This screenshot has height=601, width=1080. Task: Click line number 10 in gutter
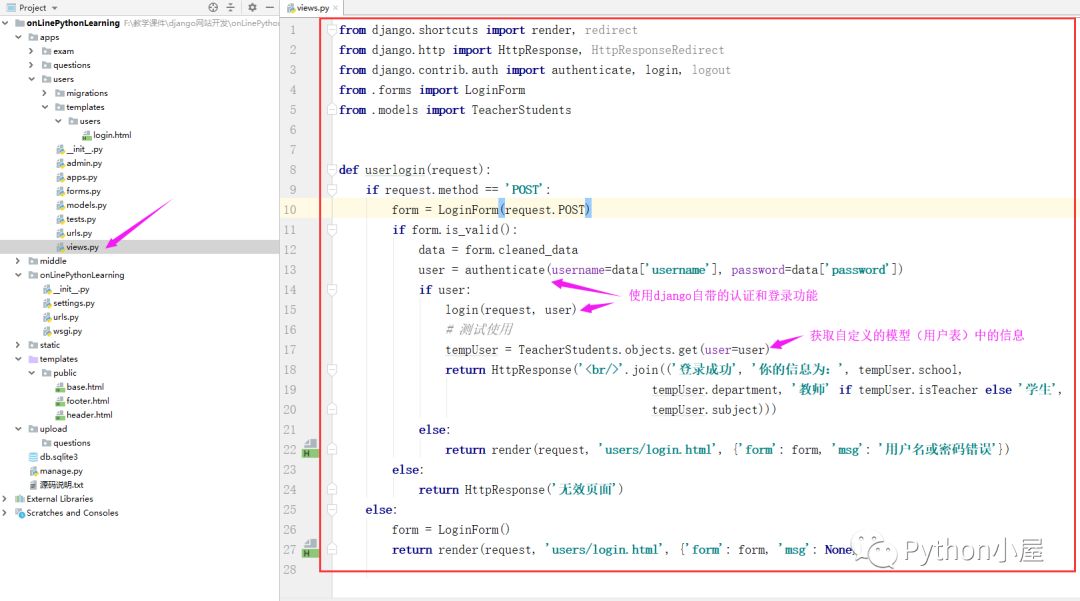click(290, 210)
